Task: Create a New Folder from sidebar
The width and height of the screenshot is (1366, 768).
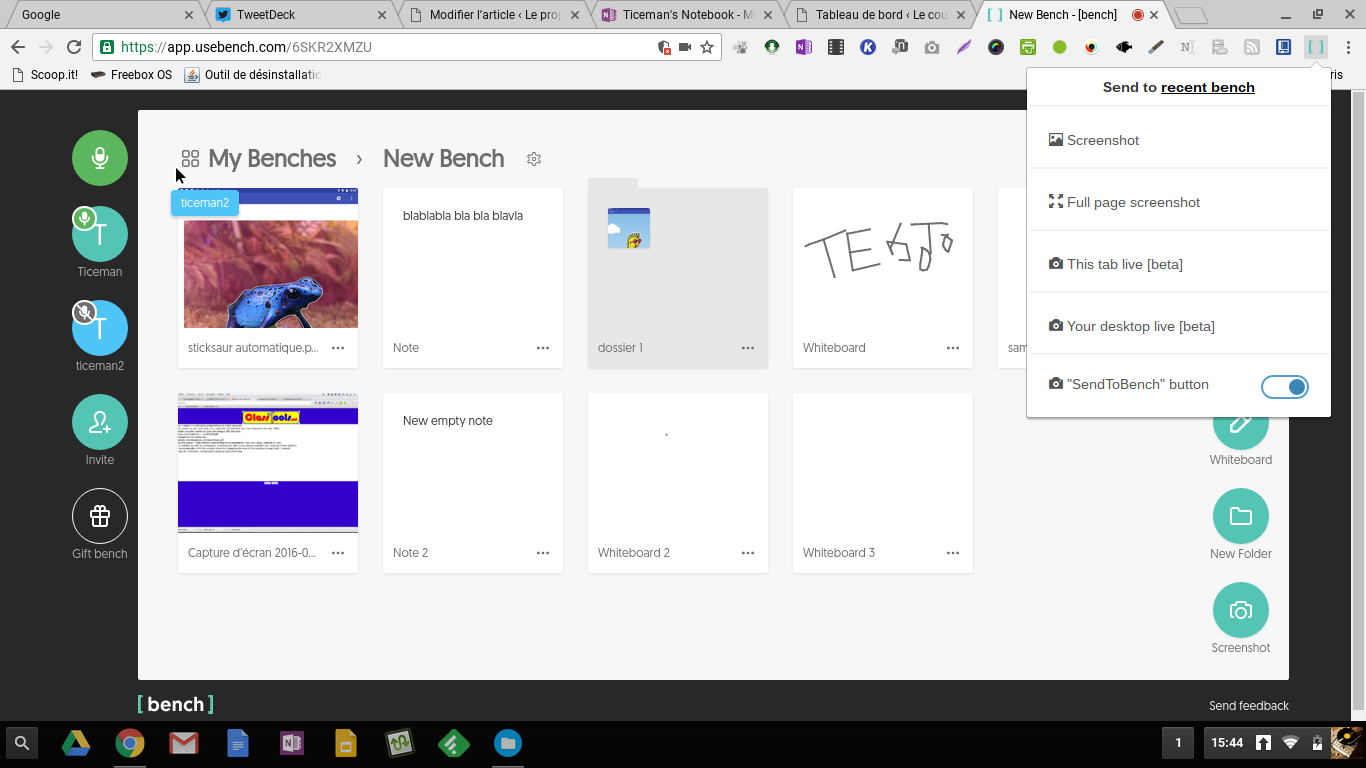Action: click(x=1241, y=516)
